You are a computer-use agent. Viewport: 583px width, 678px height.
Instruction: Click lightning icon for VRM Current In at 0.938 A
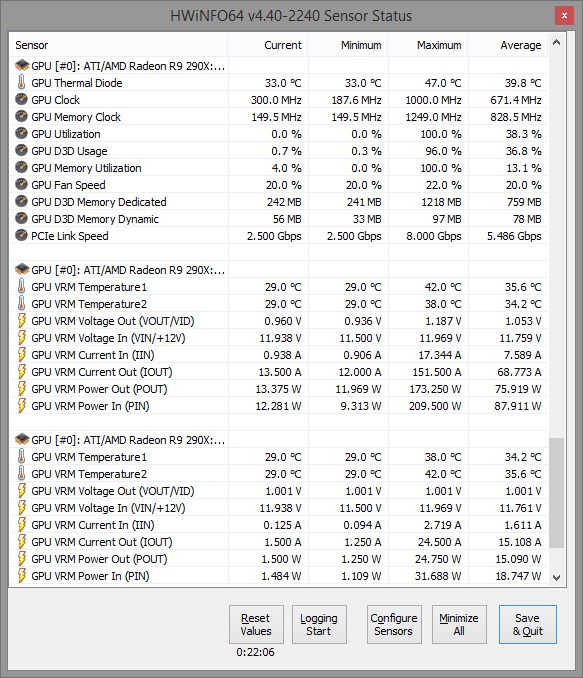21,355
